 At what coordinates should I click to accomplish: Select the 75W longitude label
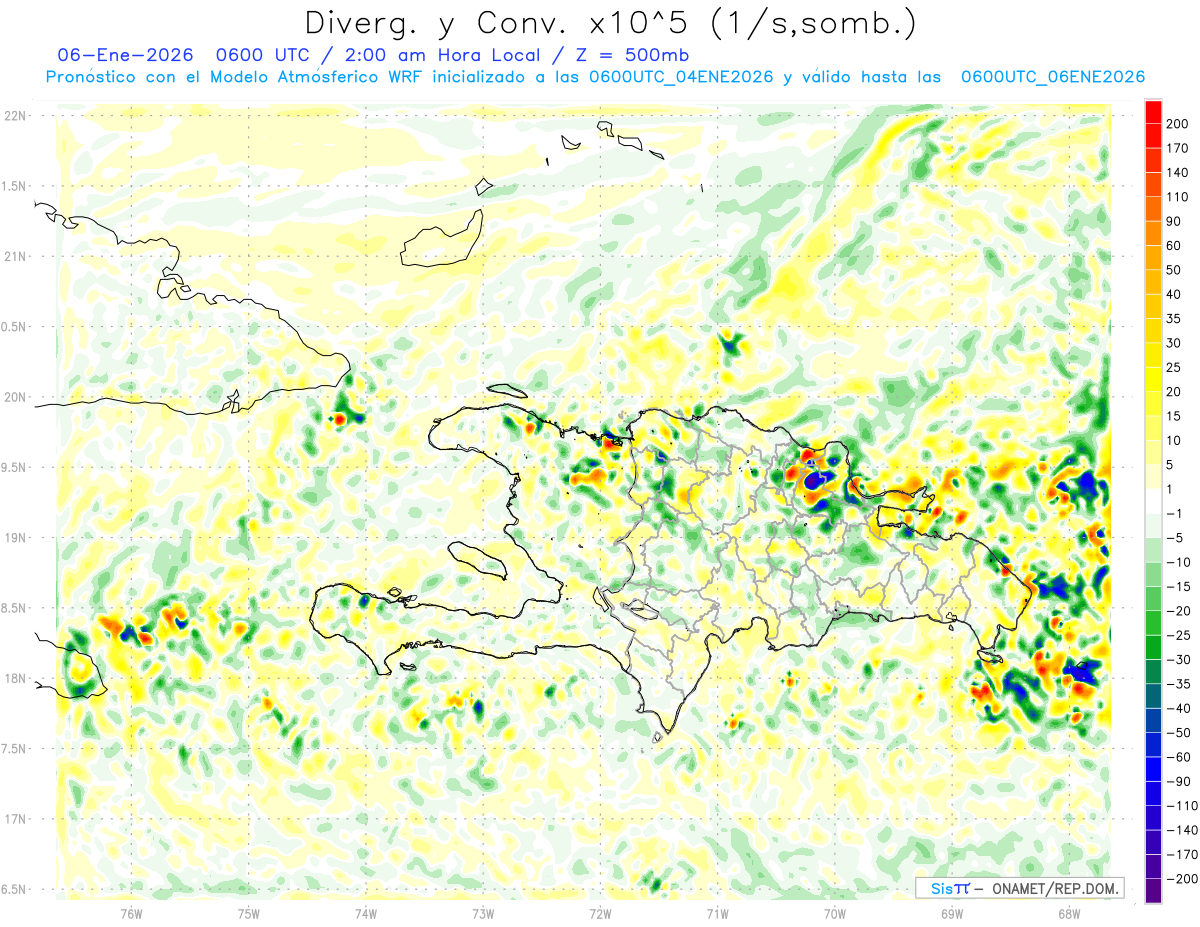coord(249,914)
